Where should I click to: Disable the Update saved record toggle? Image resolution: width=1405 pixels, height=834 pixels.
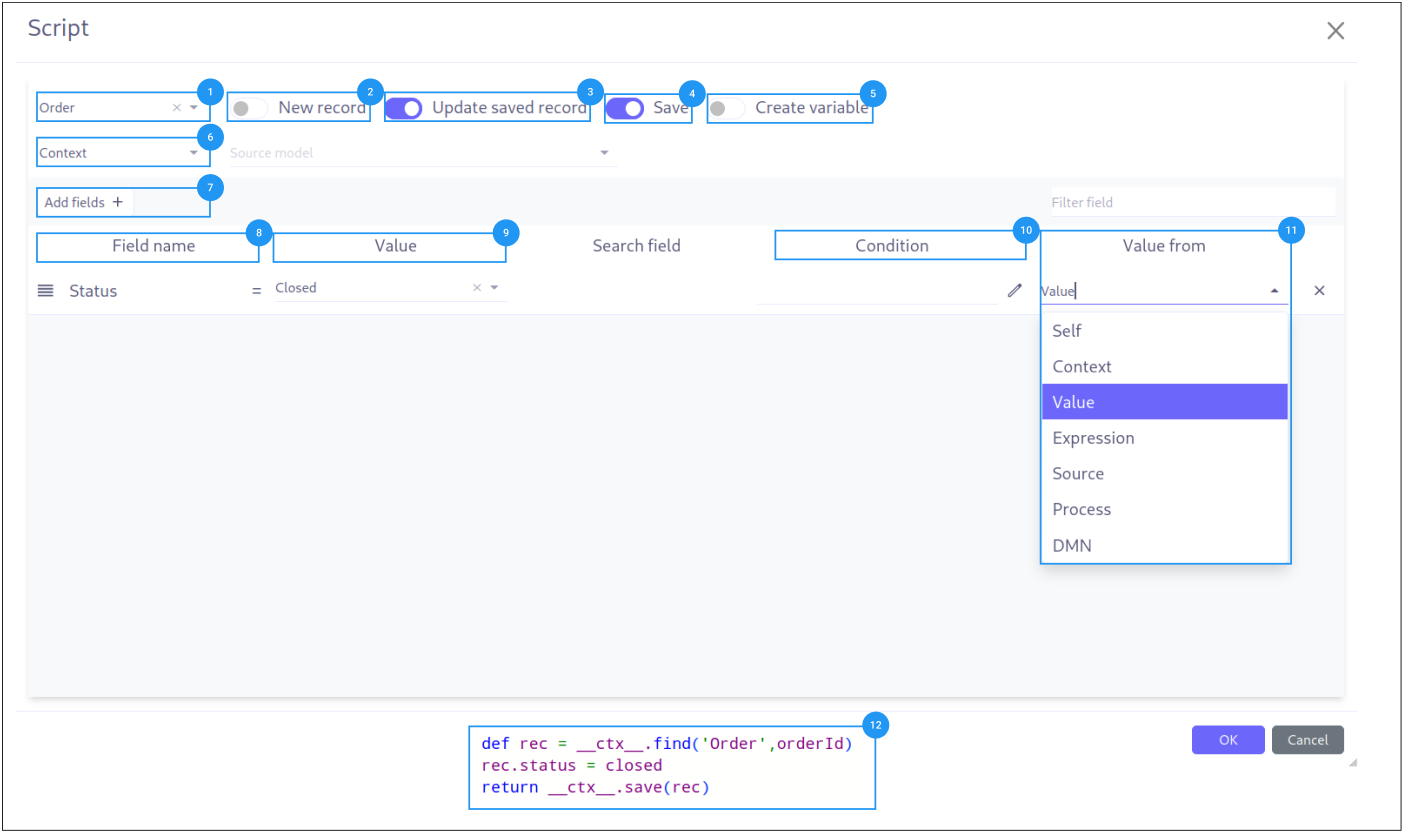coord(404,107)
